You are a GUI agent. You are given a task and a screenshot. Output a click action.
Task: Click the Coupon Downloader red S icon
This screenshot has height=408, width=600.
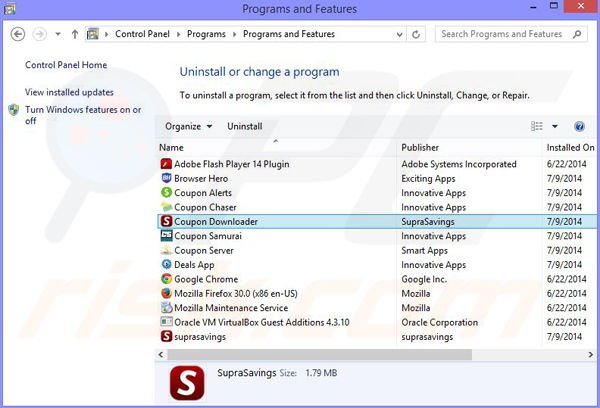(x=166, y=221)
